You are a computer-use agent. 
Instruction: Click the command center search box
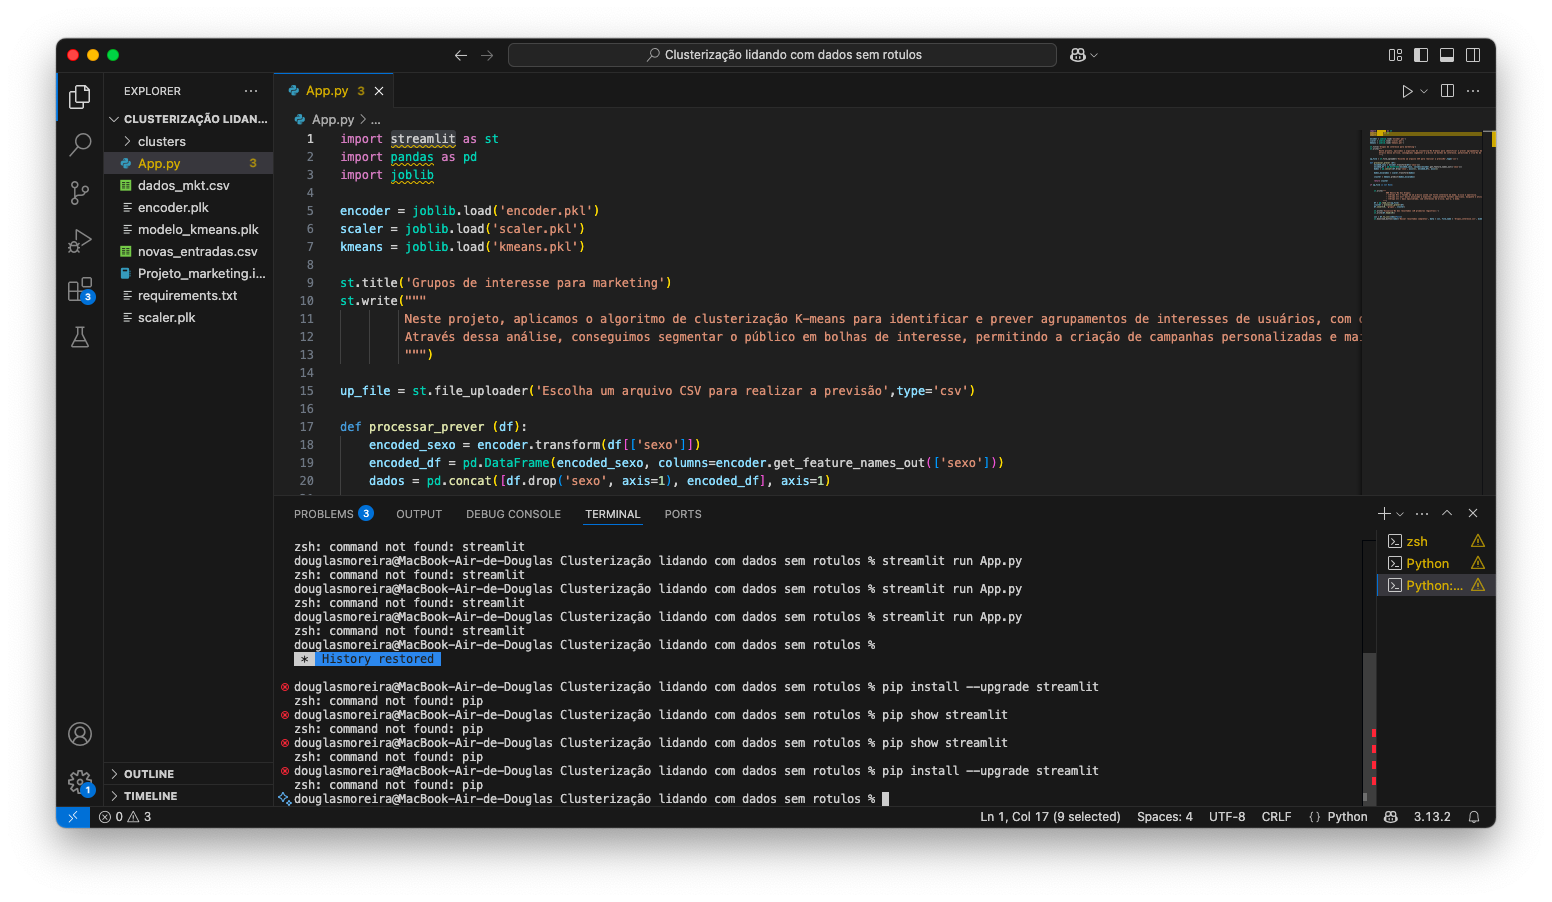coord(782,55)
